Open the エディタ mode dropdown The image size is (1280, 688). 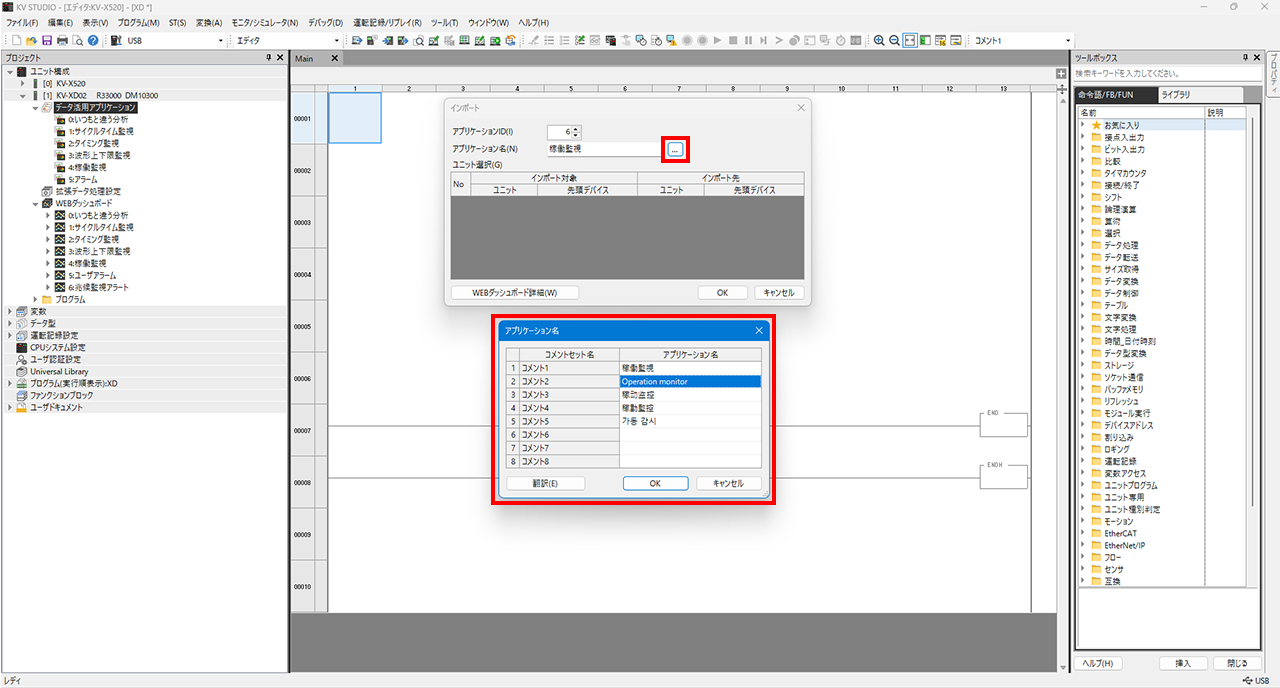pyautogui.click(x=337, y=40)
